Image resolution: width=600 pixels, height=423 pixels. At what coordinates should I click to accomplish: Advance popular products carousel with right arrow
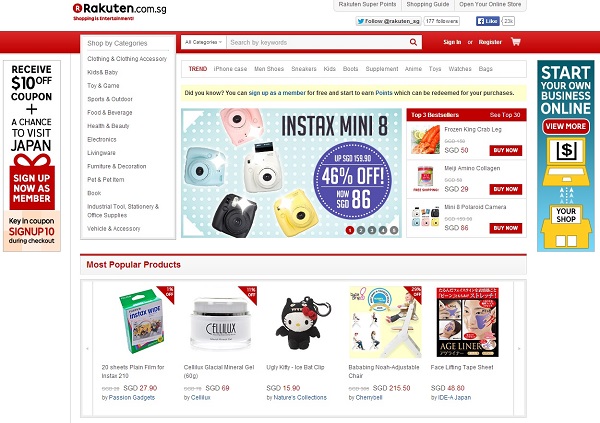pyautogui.click(x=519, y=348)
